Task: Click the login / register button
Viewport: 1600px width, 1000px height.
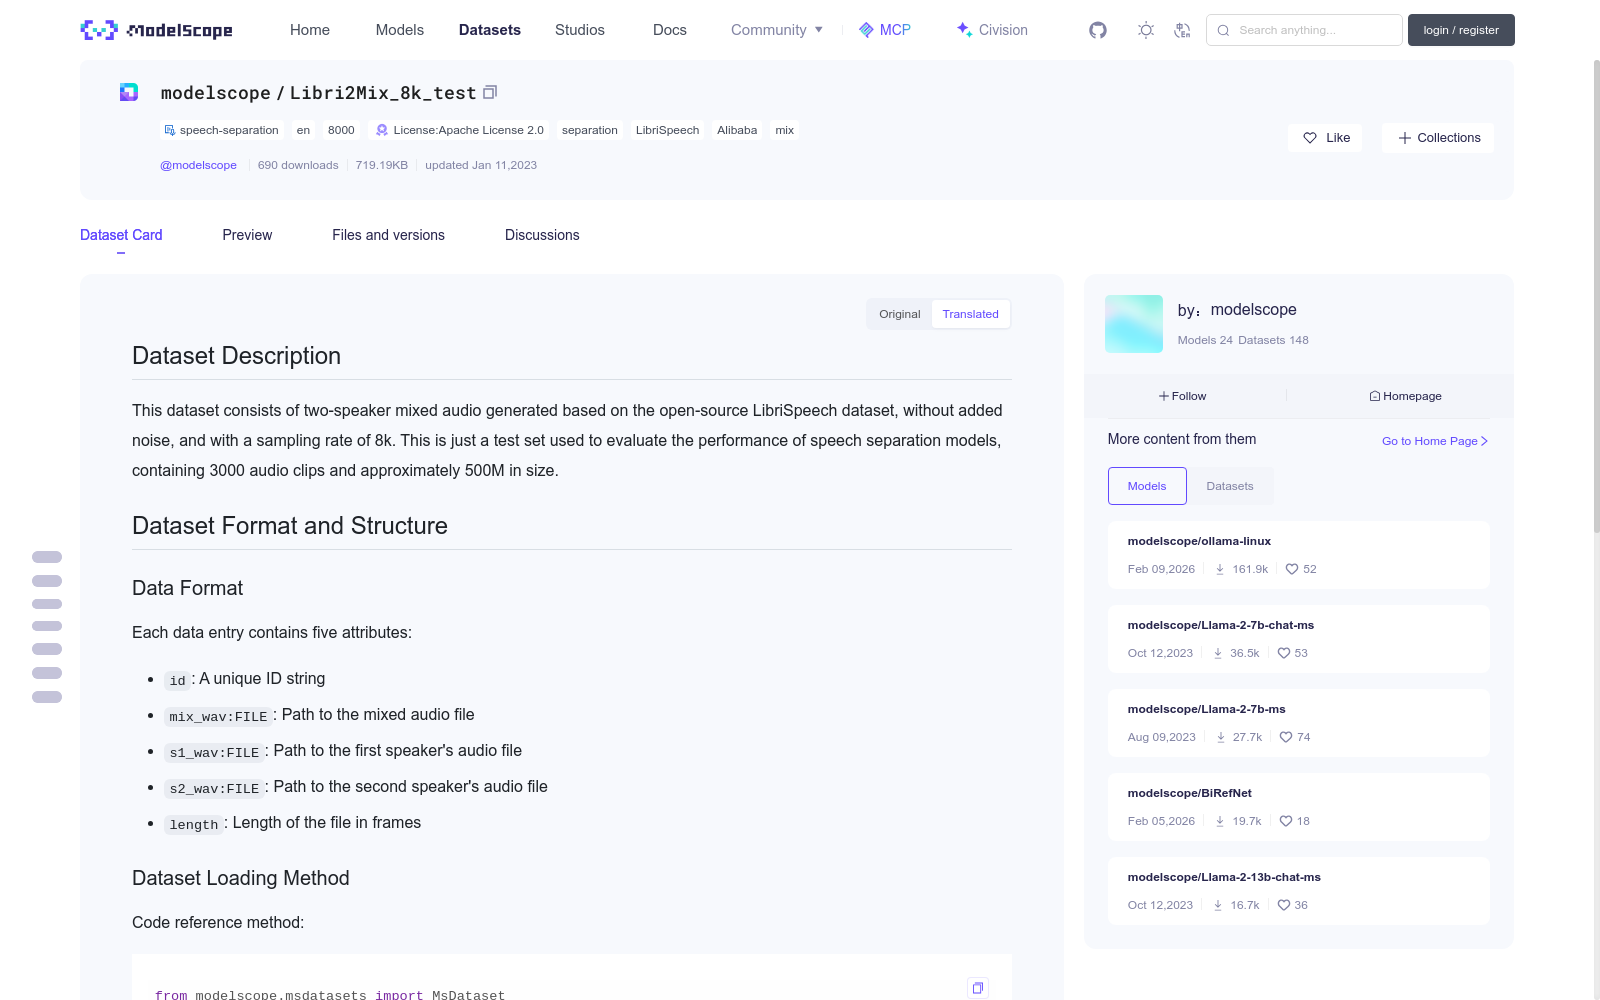Action: [x=1461, y=30]
